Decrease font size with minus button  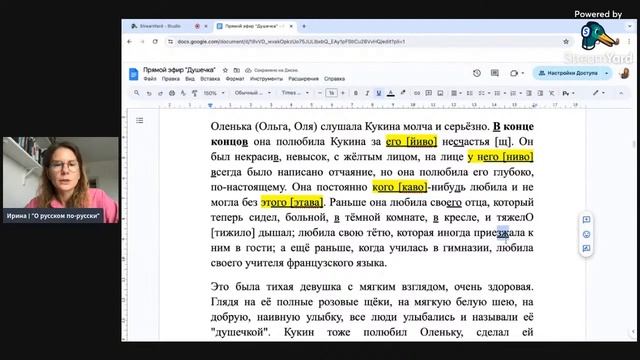point(320,93)
